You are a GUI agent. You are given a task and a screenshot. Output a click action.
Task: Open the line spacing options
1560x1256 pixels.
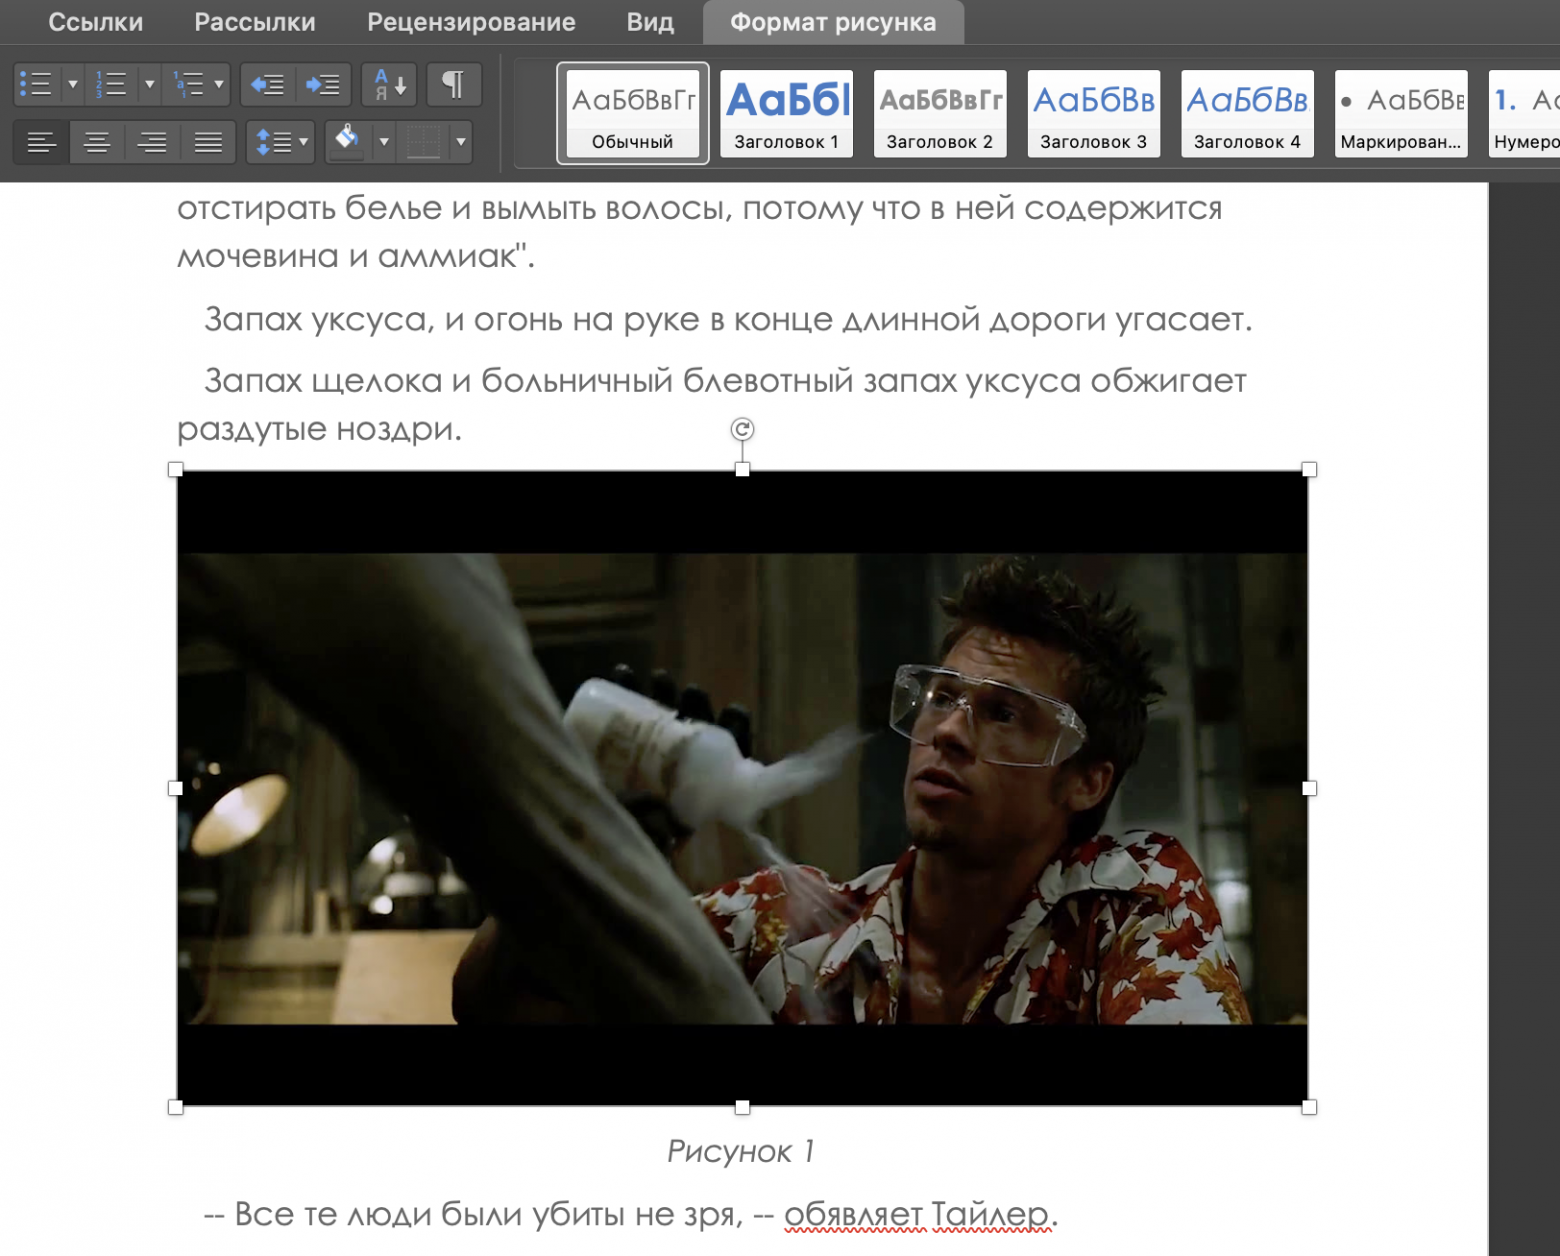[x=274, y=142]
